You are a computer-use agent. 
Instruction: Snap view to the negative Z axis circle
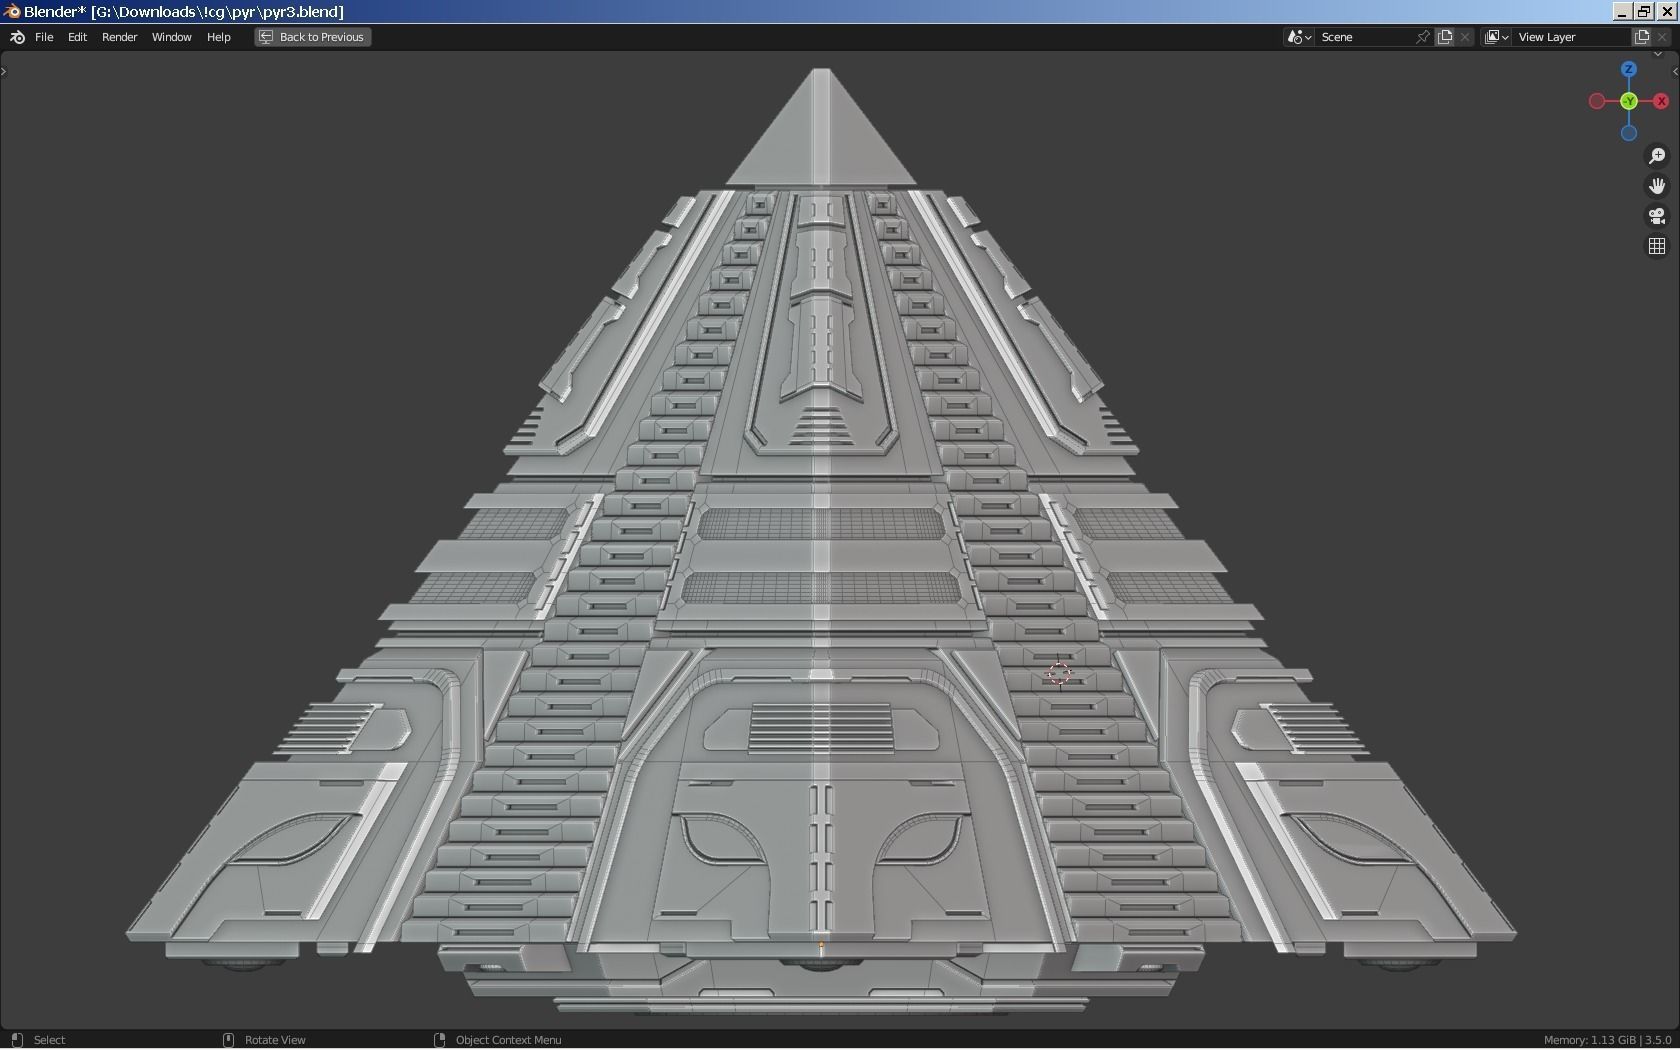click(1629, 133)
